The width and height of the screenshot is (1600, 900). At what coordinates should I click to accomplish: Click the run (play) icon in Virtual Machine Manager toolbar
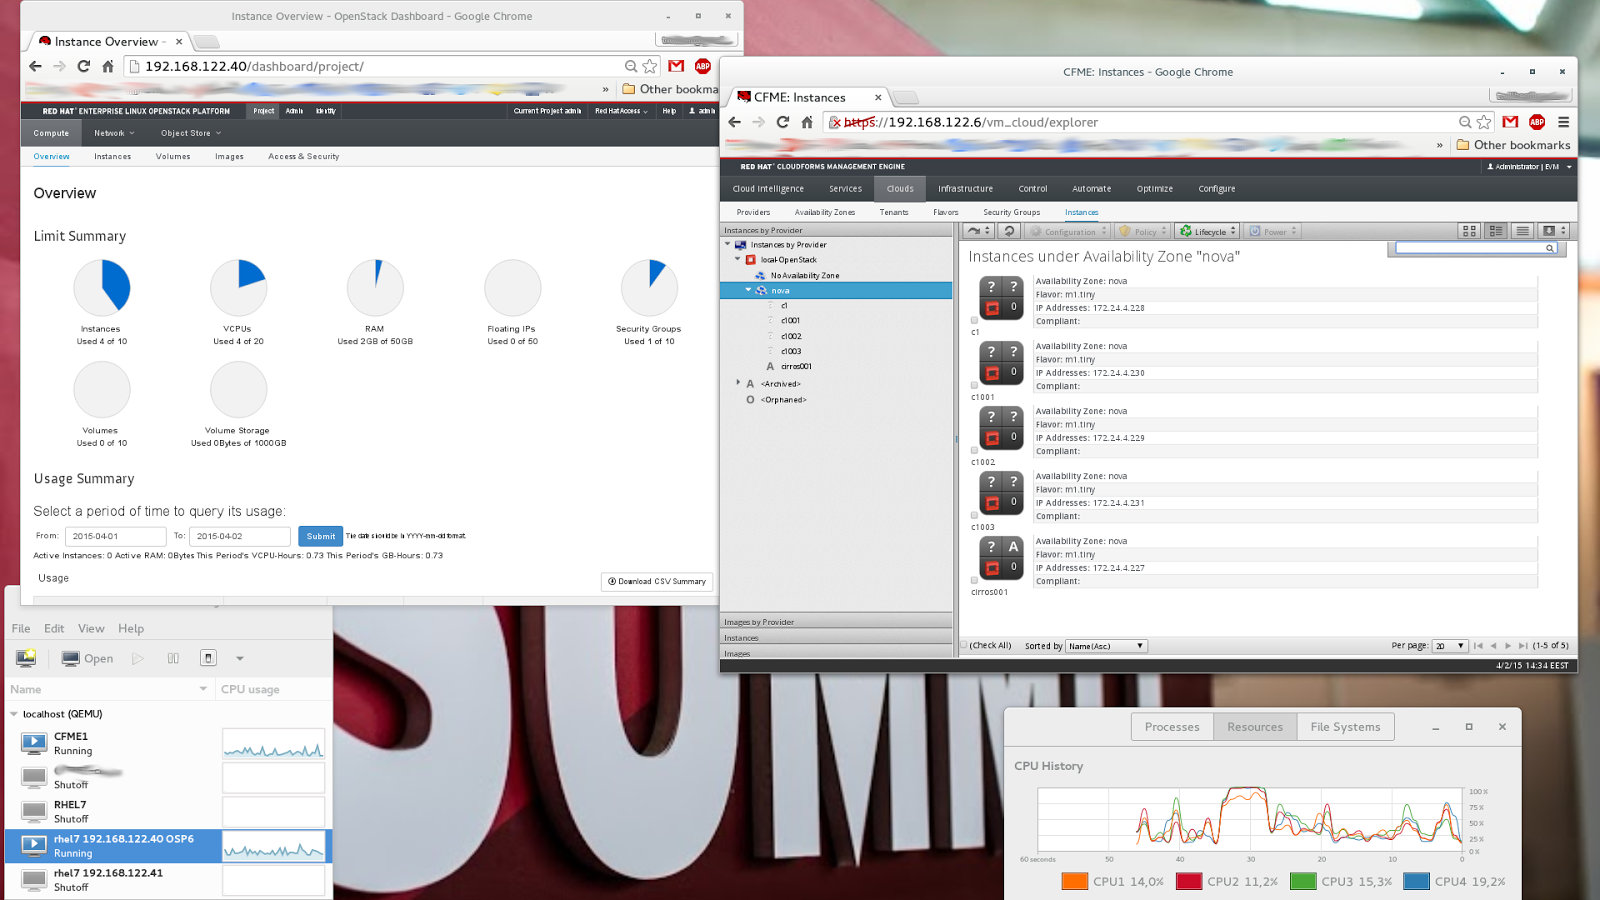click(138, 658)
